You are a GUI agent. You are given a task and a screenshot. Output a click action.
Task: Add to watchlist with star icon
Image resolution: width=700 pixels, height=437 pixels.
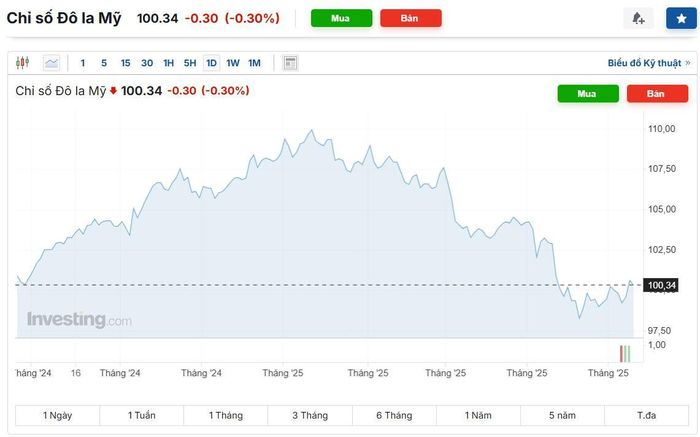coord(681,18)
